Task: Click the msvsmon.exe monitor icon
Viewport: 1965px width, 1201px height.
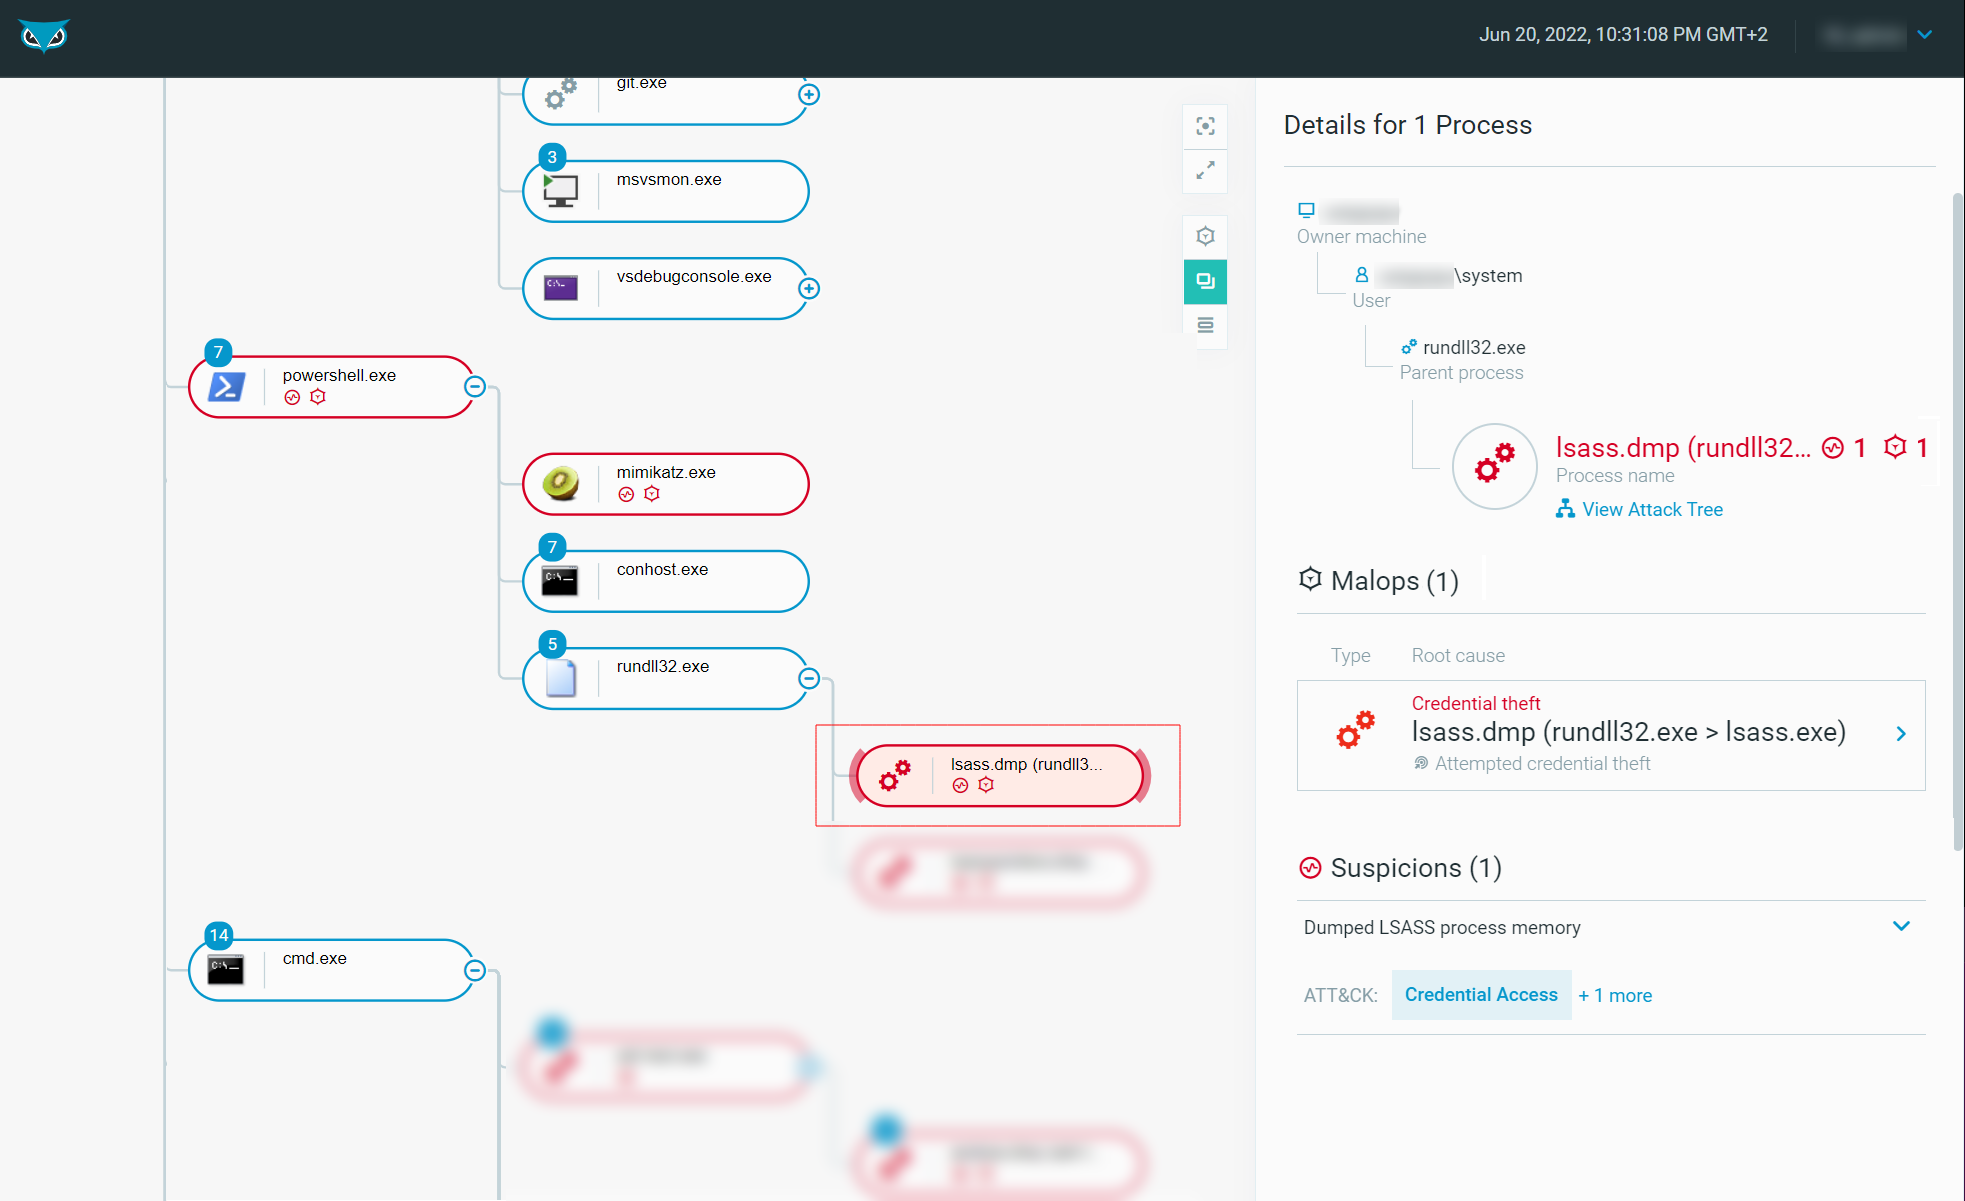Action: 560,190
